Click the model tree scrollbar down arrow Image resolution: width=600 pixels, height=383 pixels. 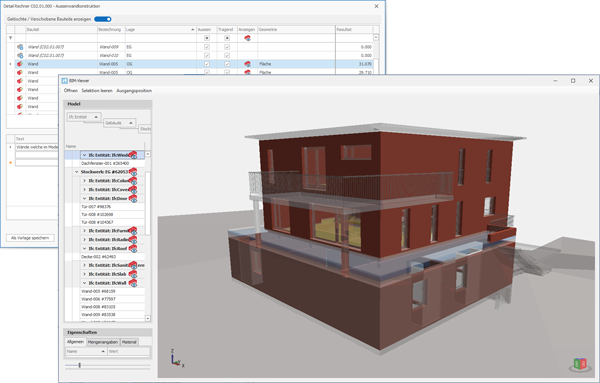[x=148, y=318]
